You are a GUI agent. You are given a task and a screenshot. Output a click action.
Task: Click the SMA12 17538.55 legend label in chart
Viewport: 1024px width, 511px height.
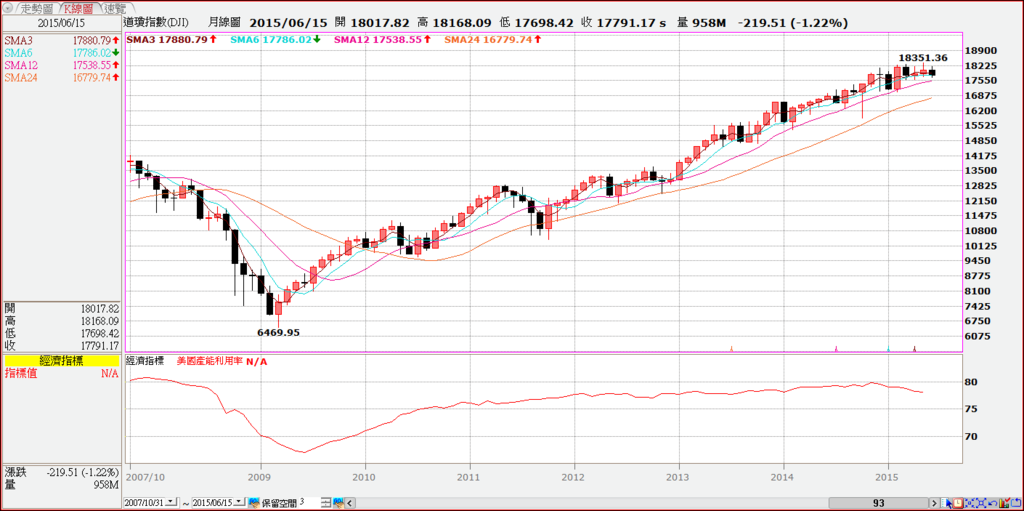pyautogui.click(x=382, y=39)
